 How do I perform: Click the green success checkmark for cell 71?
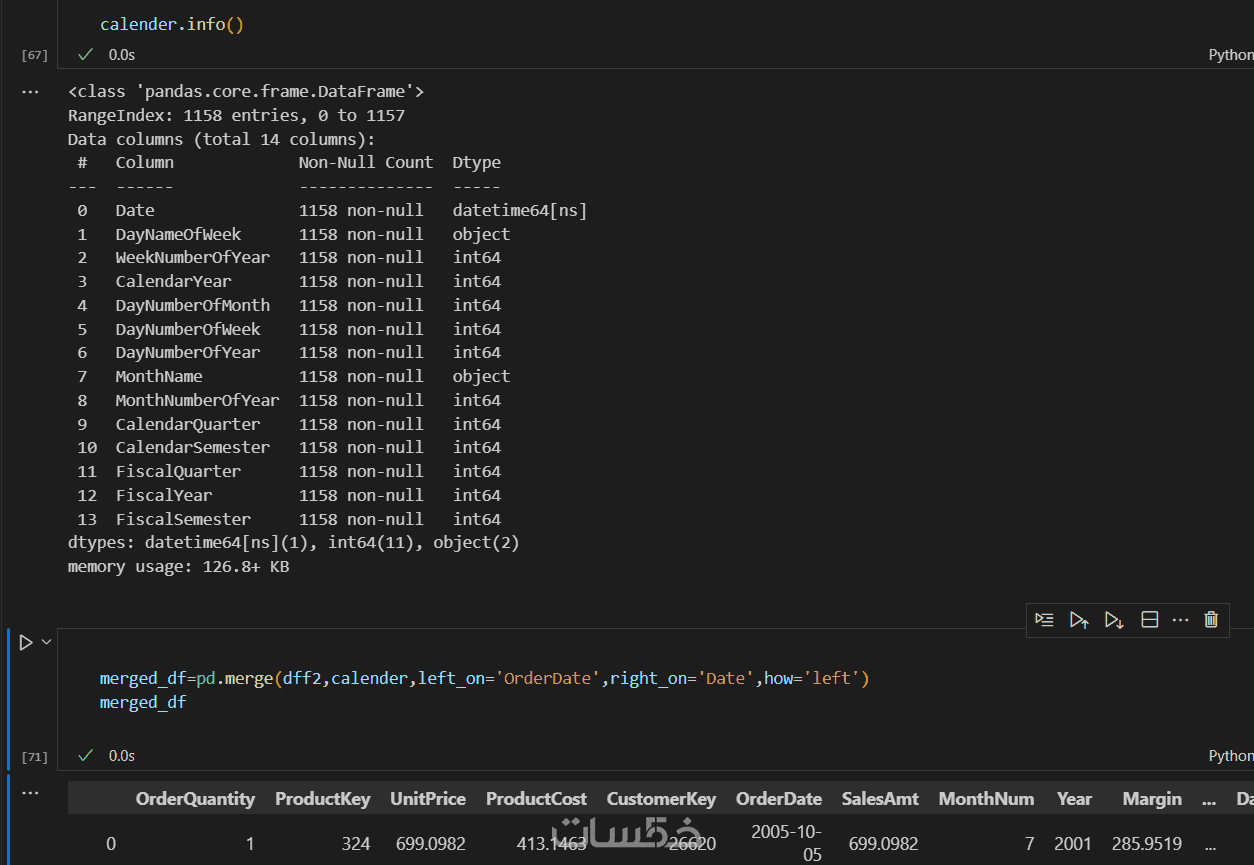(85, 755)
